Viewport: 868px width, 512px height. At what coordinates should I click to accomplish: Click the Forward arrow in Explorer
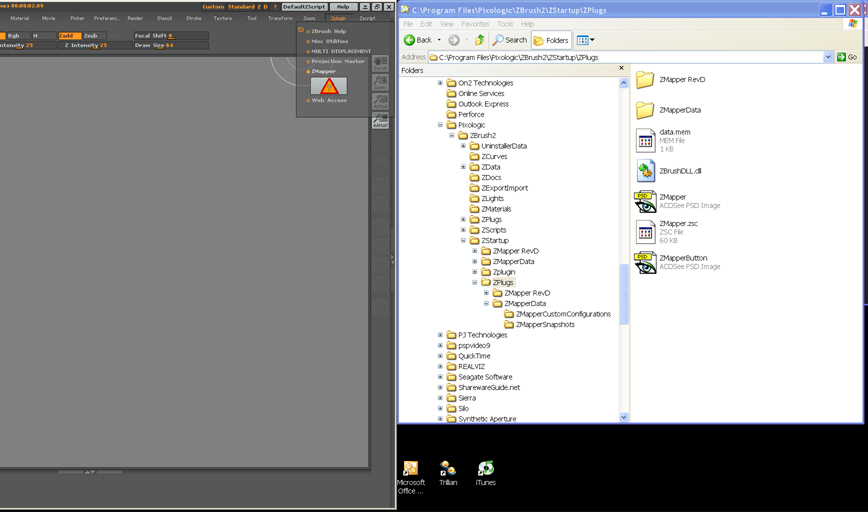tap(454, 40)
